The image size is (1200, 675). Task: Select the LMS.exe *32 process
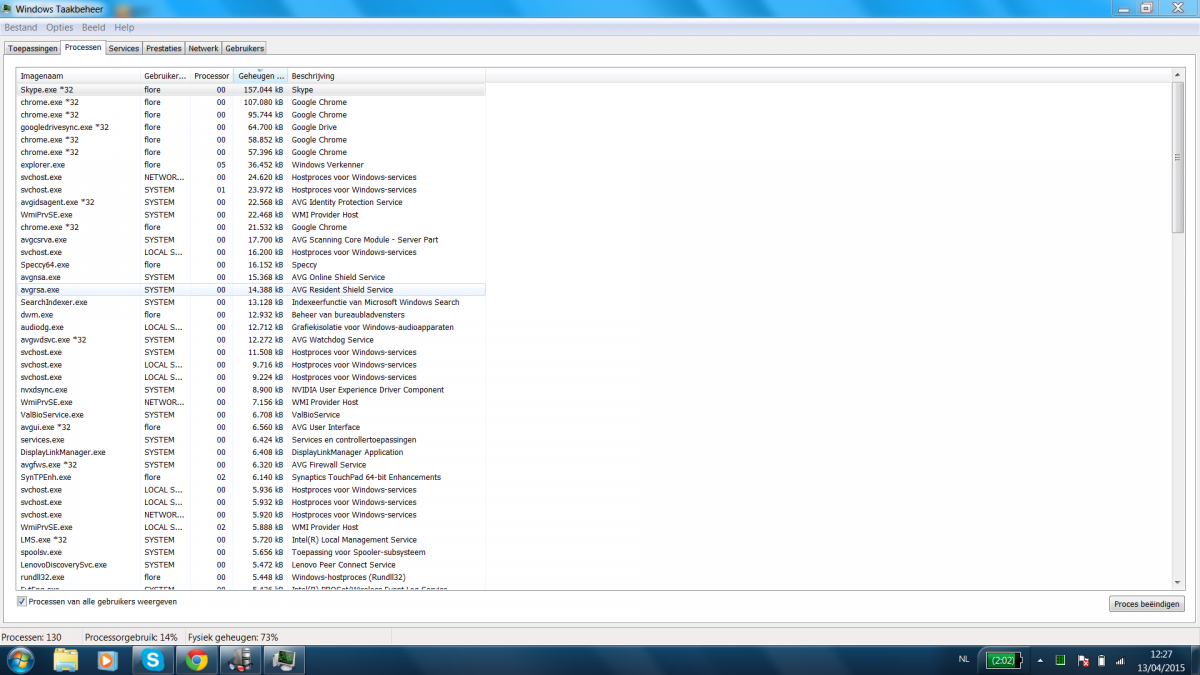click(251, 540)
